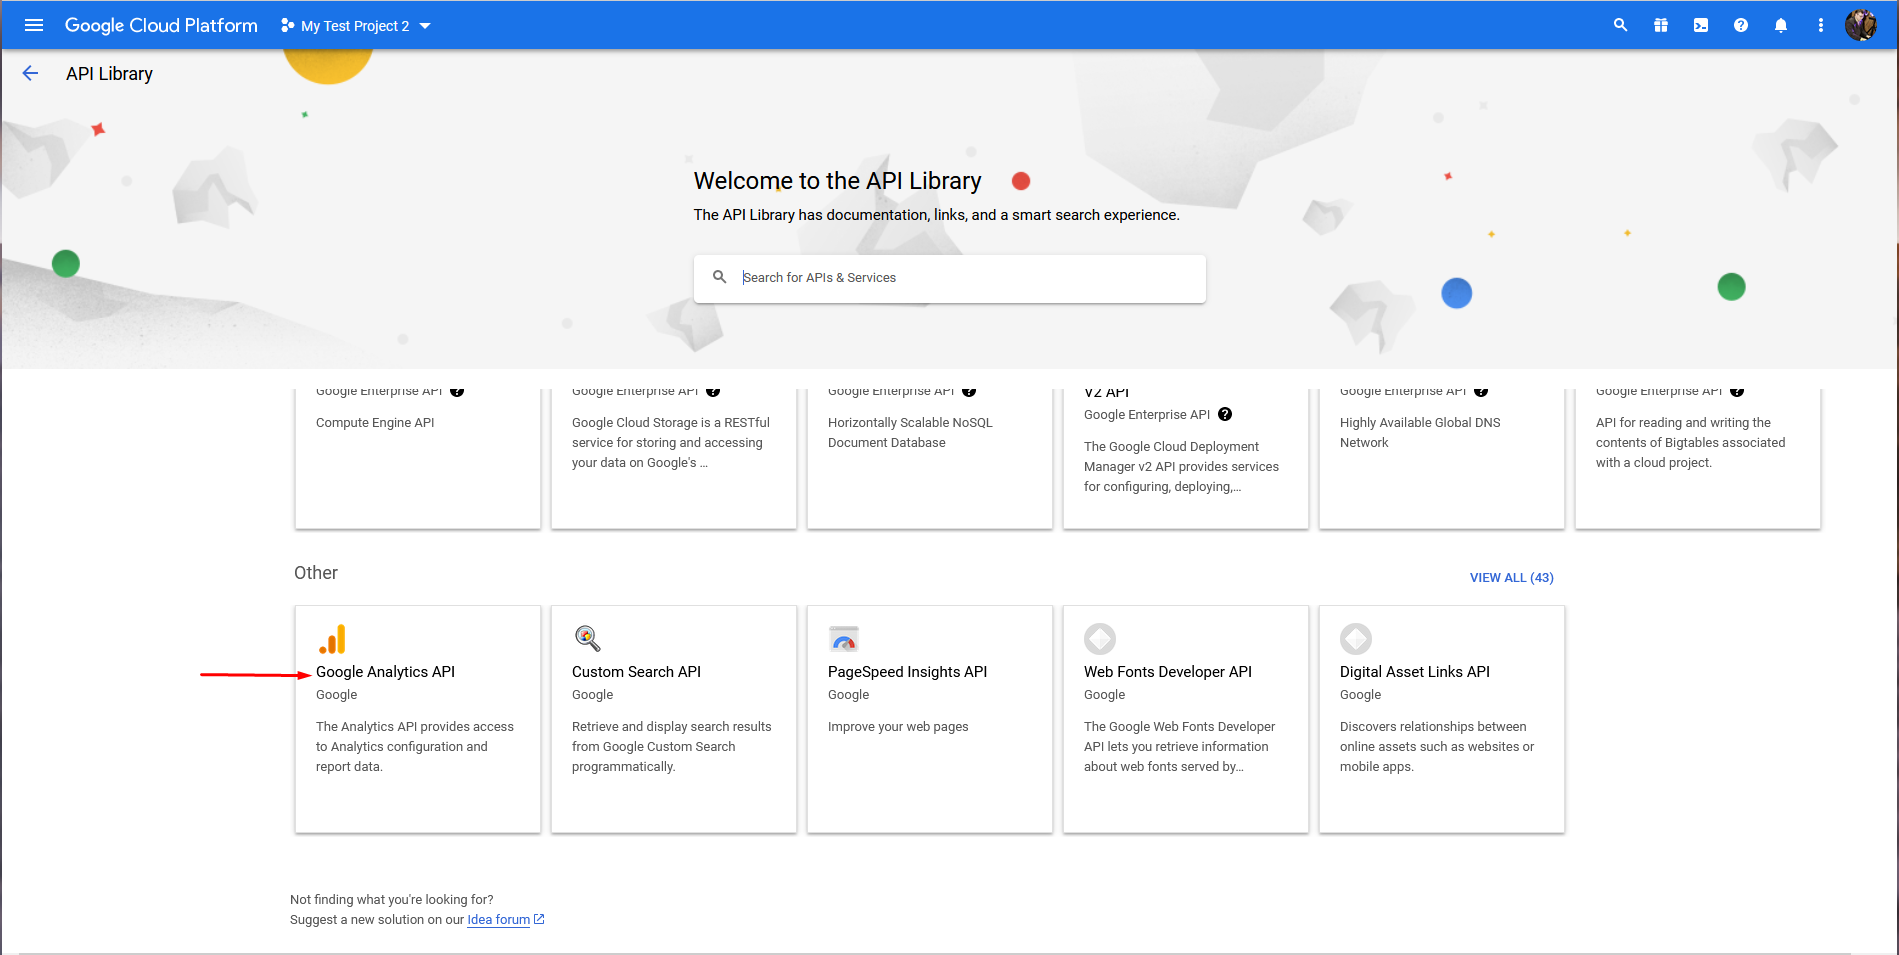Screen dimensions: 1899x955
Task: Open PageSpeed Insights API card
Action: click(929, 718)
